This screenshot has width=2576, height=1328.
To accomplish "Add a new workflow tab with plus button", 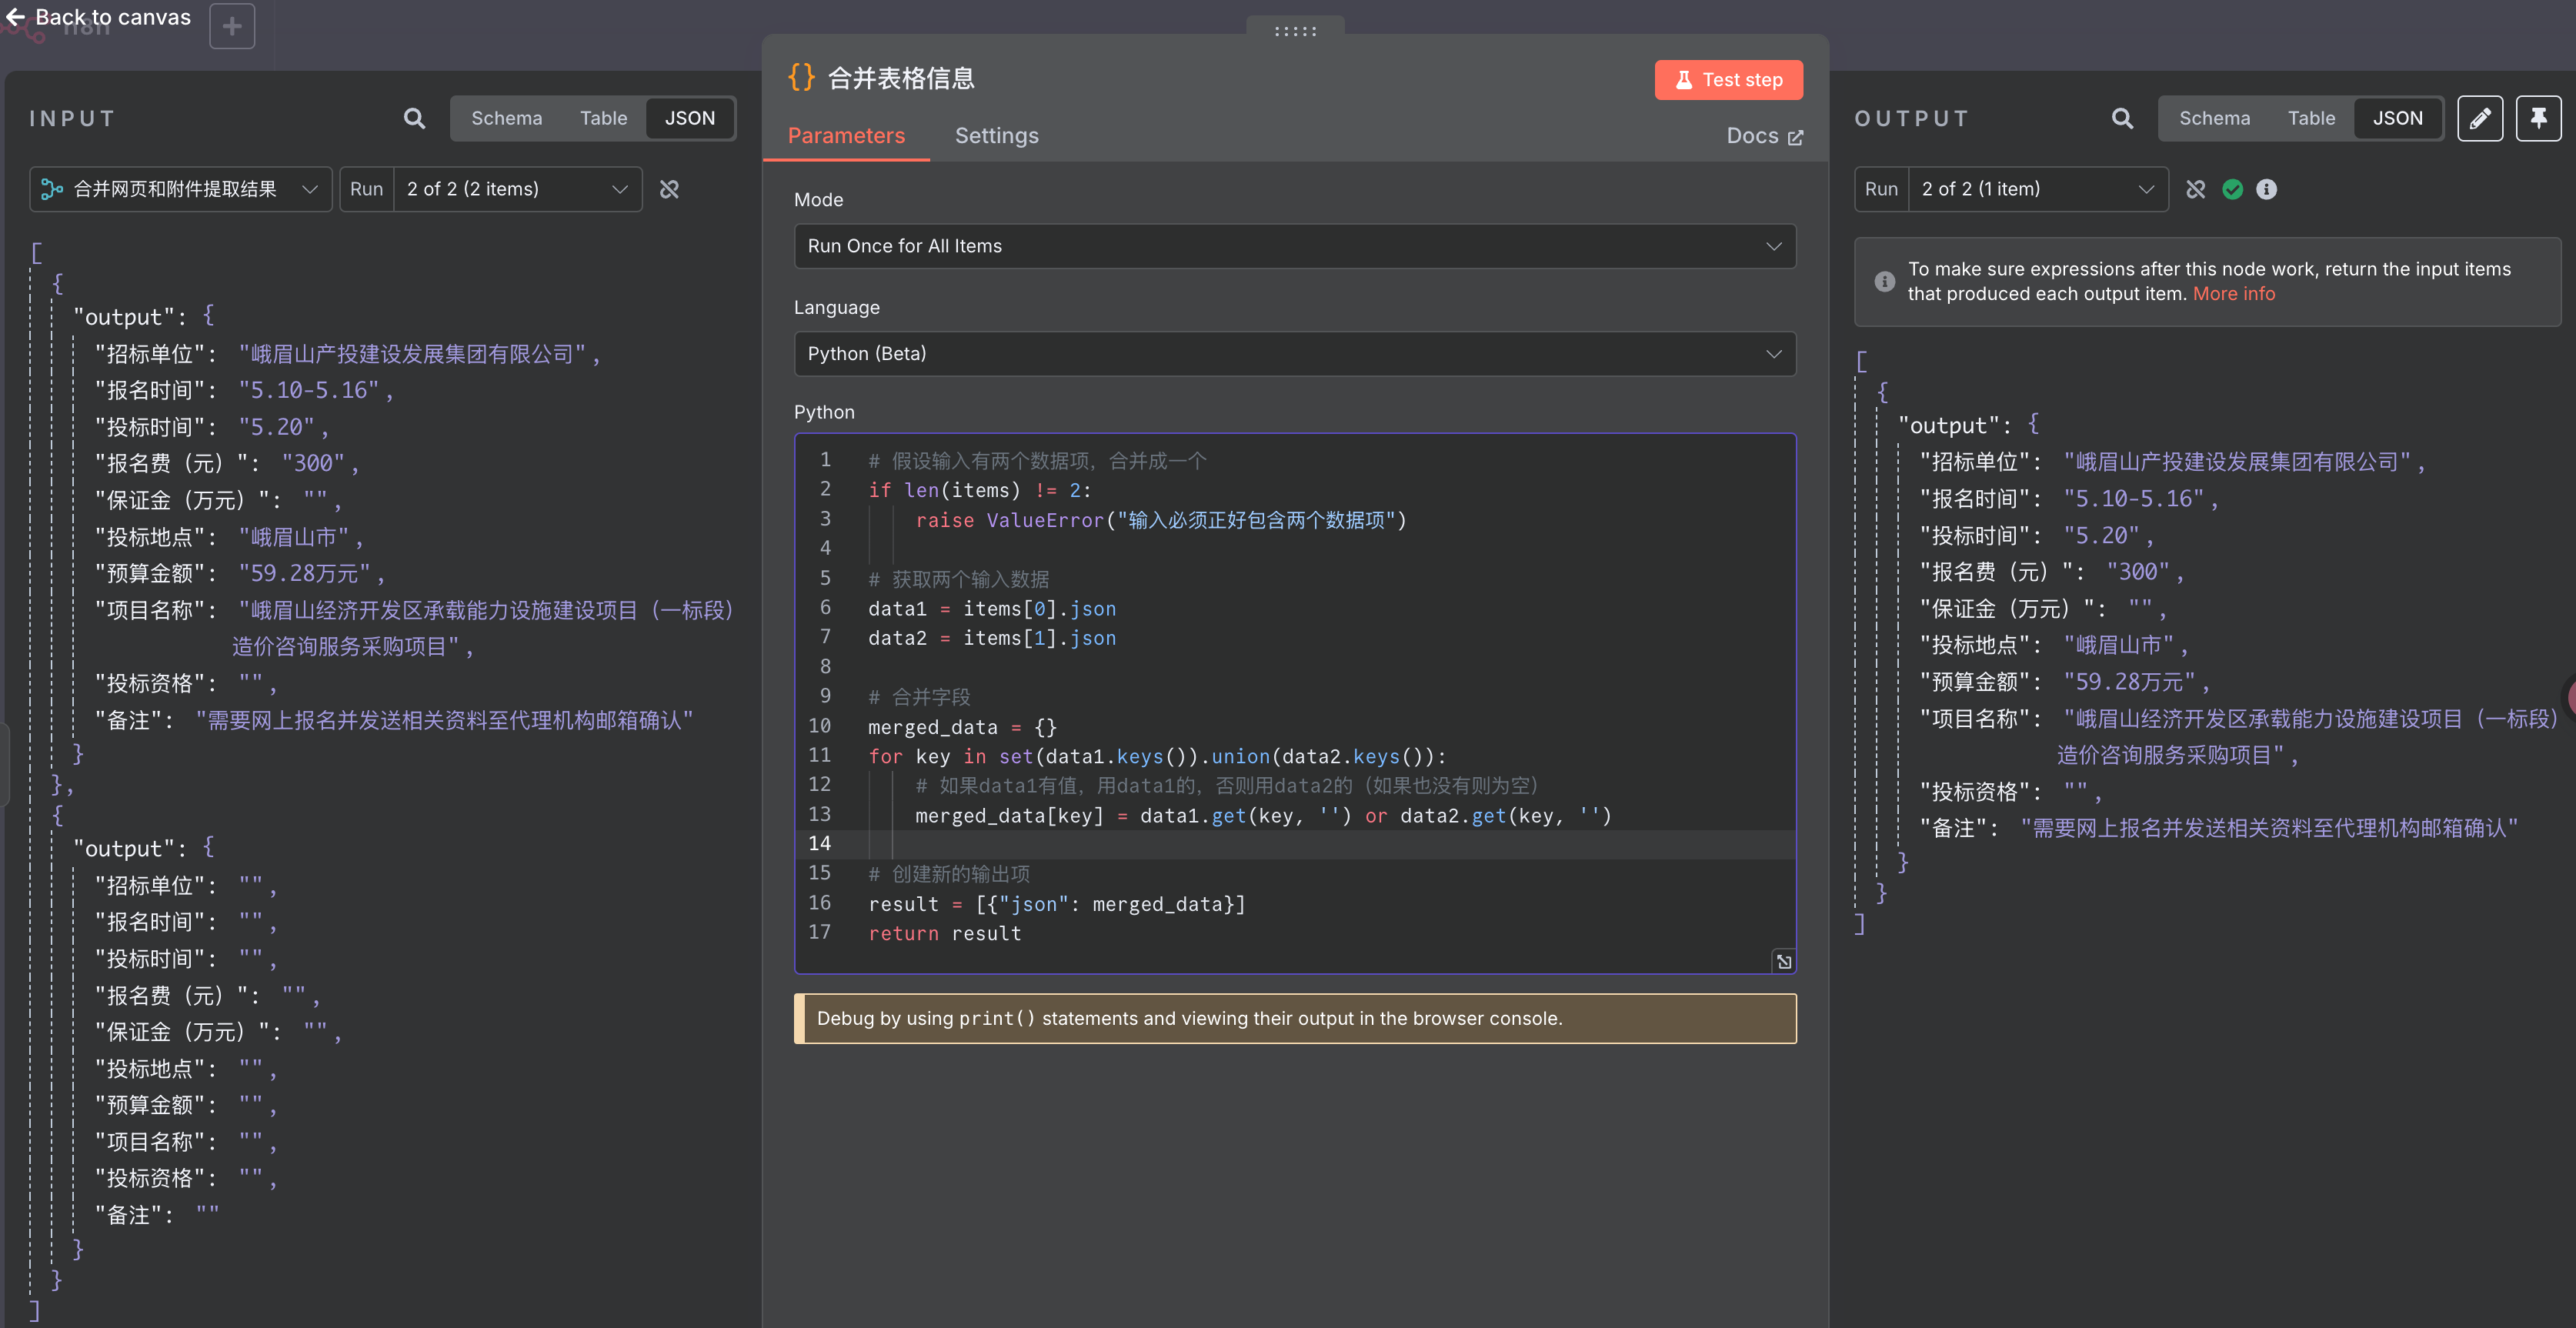I will pyautogui.click(x=232, y=26).
